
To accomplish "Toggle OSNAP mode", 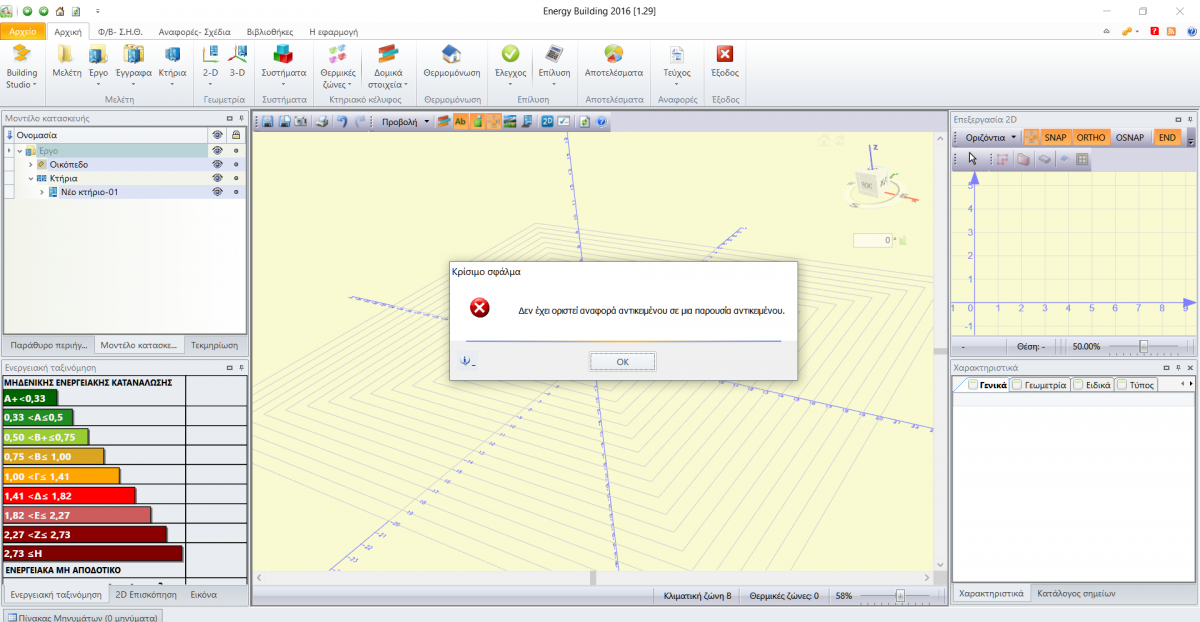I will [x=1130, y=137].
